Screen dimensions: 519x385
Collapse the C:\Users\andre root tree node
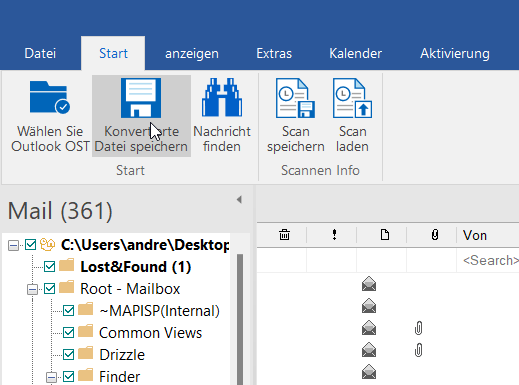(x=13, y=246)
